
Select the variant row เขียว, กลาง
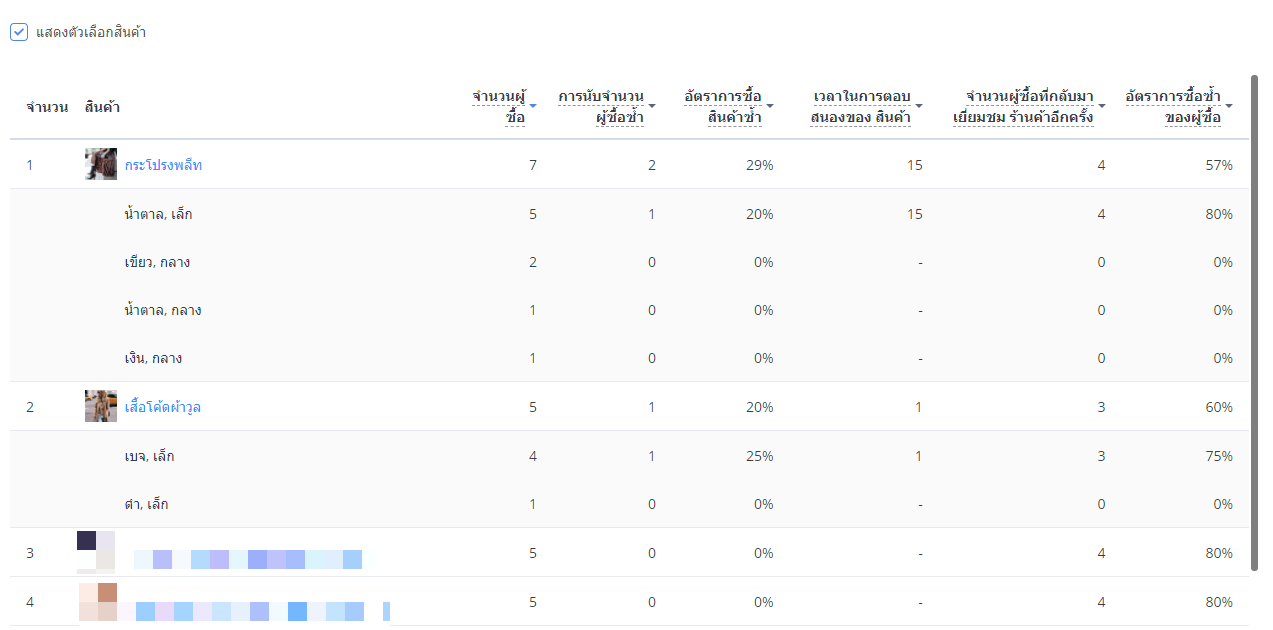click(630, 262)
